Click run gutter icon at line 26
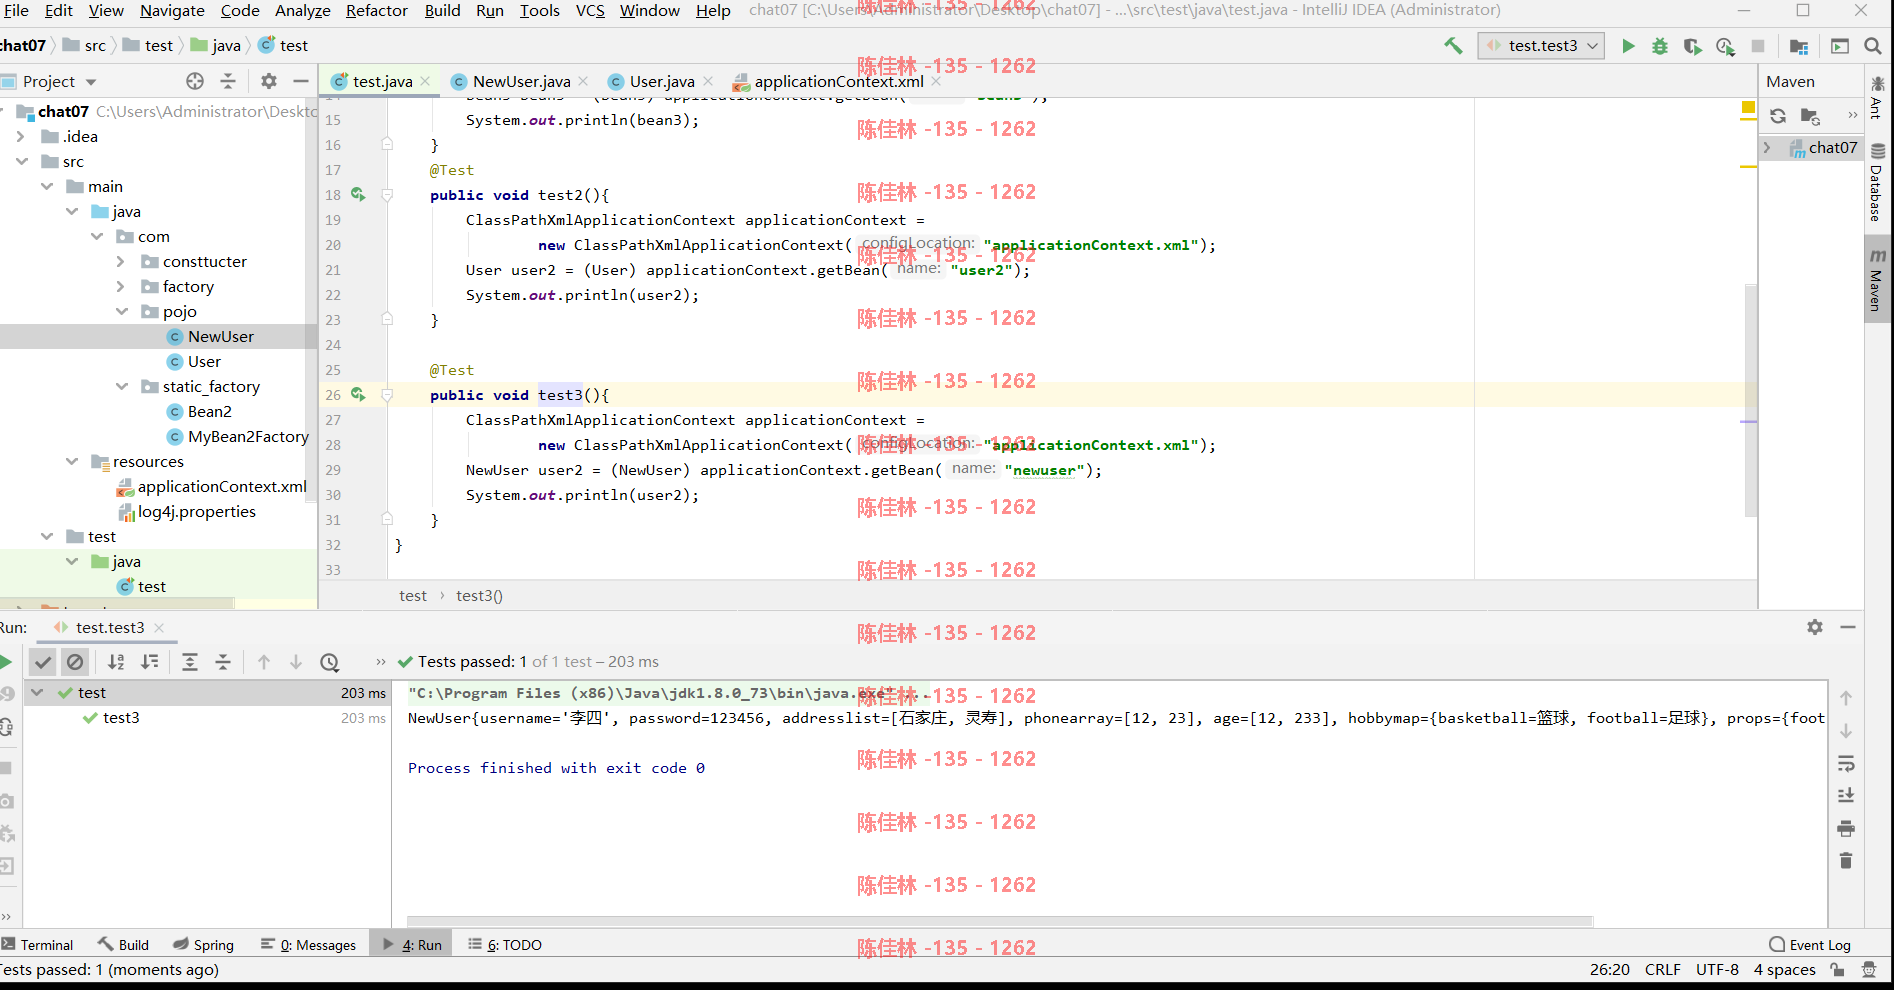The width and height of the screenshot is (1894, 990). pyautogui.click(x=358, y=395)
